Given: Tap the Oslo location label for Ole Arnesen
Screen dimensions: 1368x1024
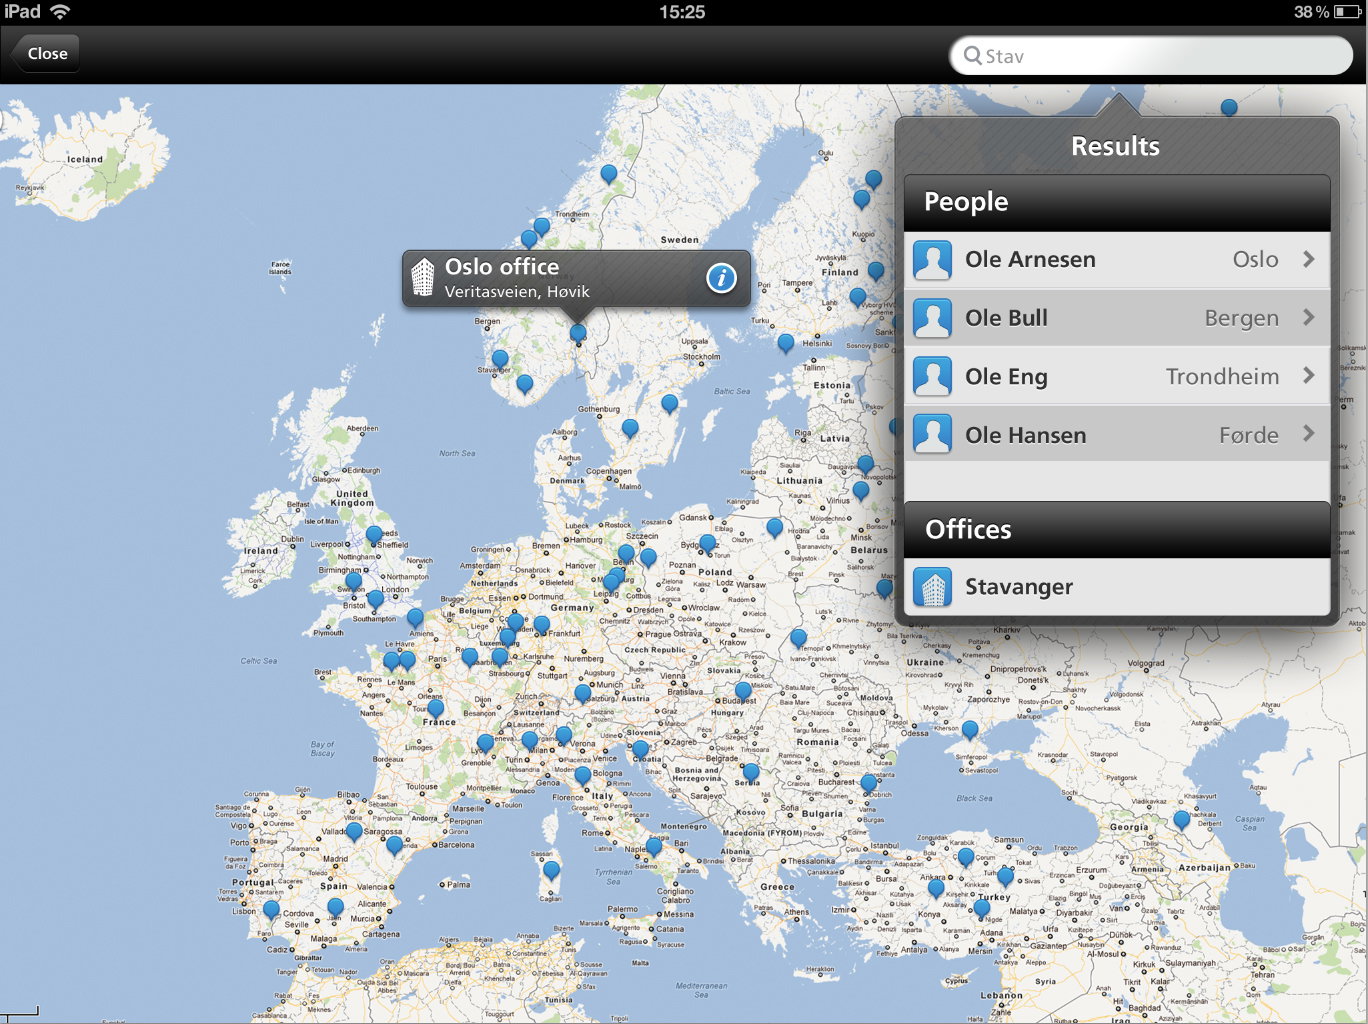Looking at the screenshot, I should pos(1255,260).
